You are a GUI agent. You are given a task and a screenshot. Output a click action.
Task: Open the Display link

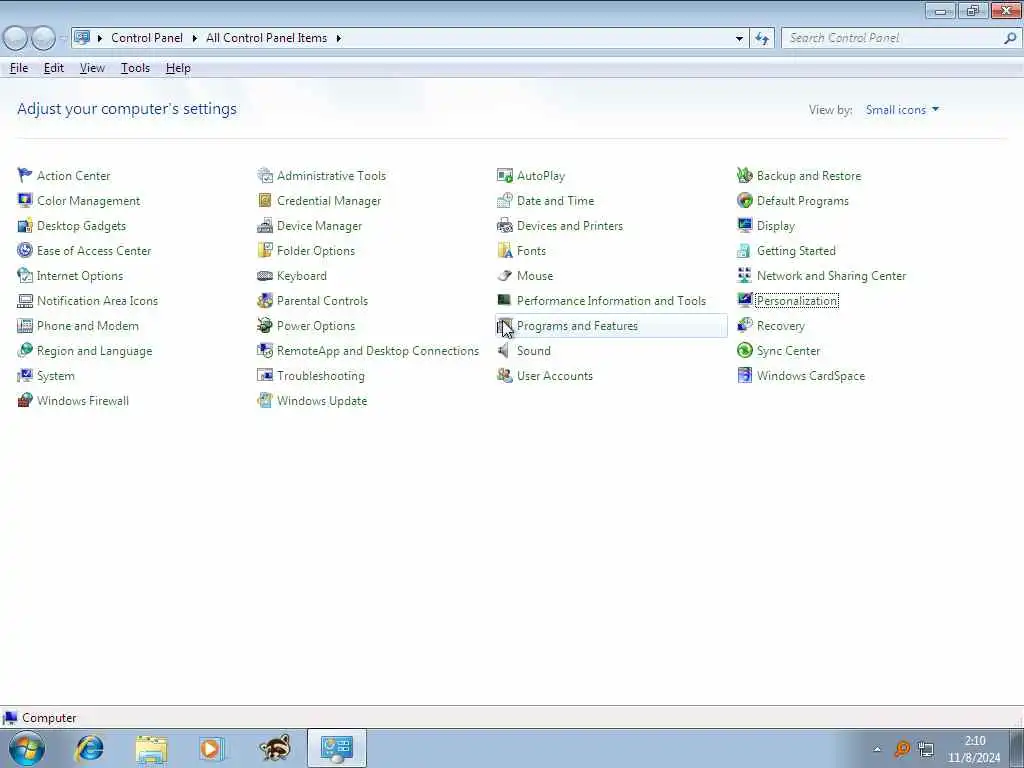tap(776, 226)
